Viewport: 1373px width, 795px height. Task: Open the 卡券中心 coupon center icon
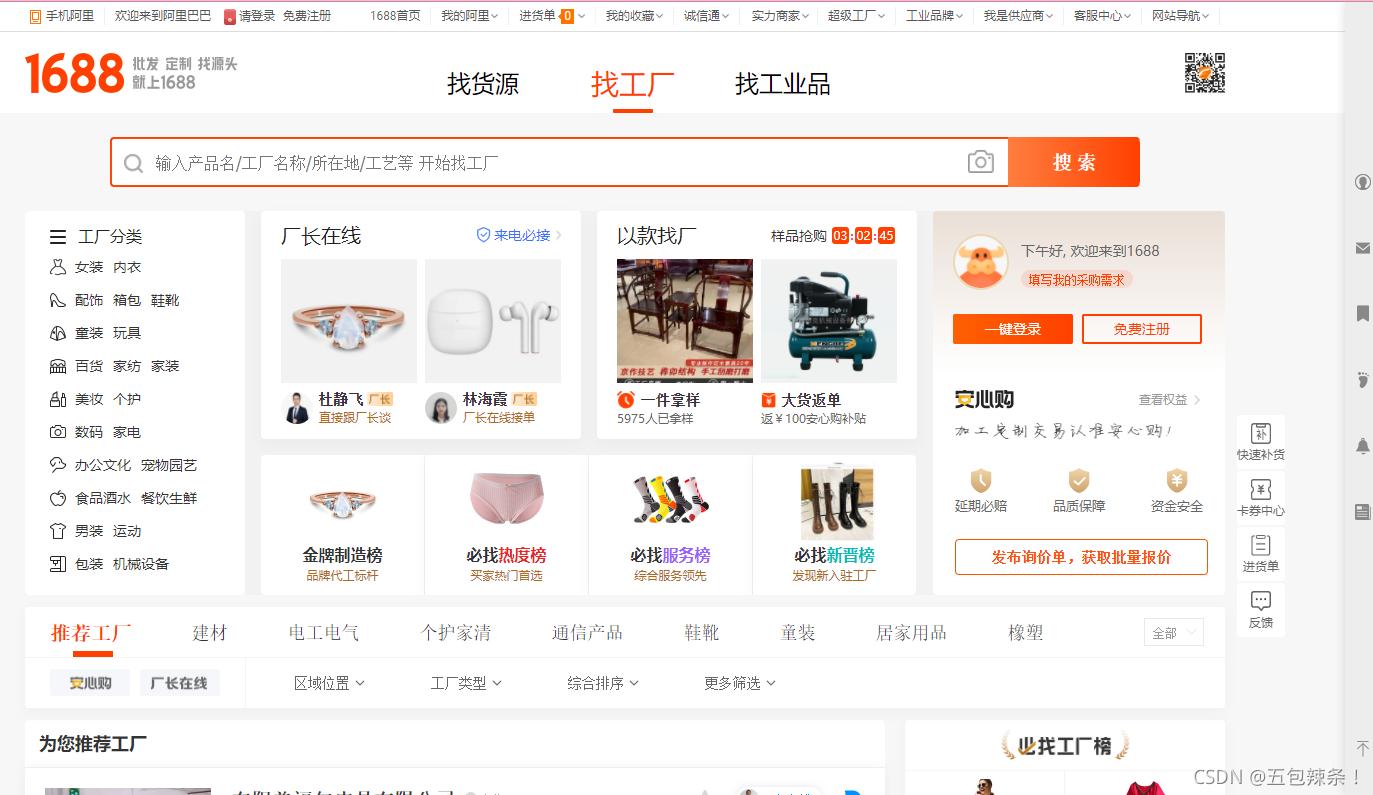[1260, 495]
